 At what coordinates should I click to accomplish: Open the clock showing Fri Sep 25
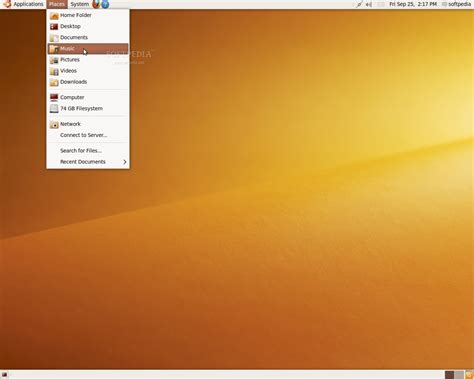coord(413,4)
